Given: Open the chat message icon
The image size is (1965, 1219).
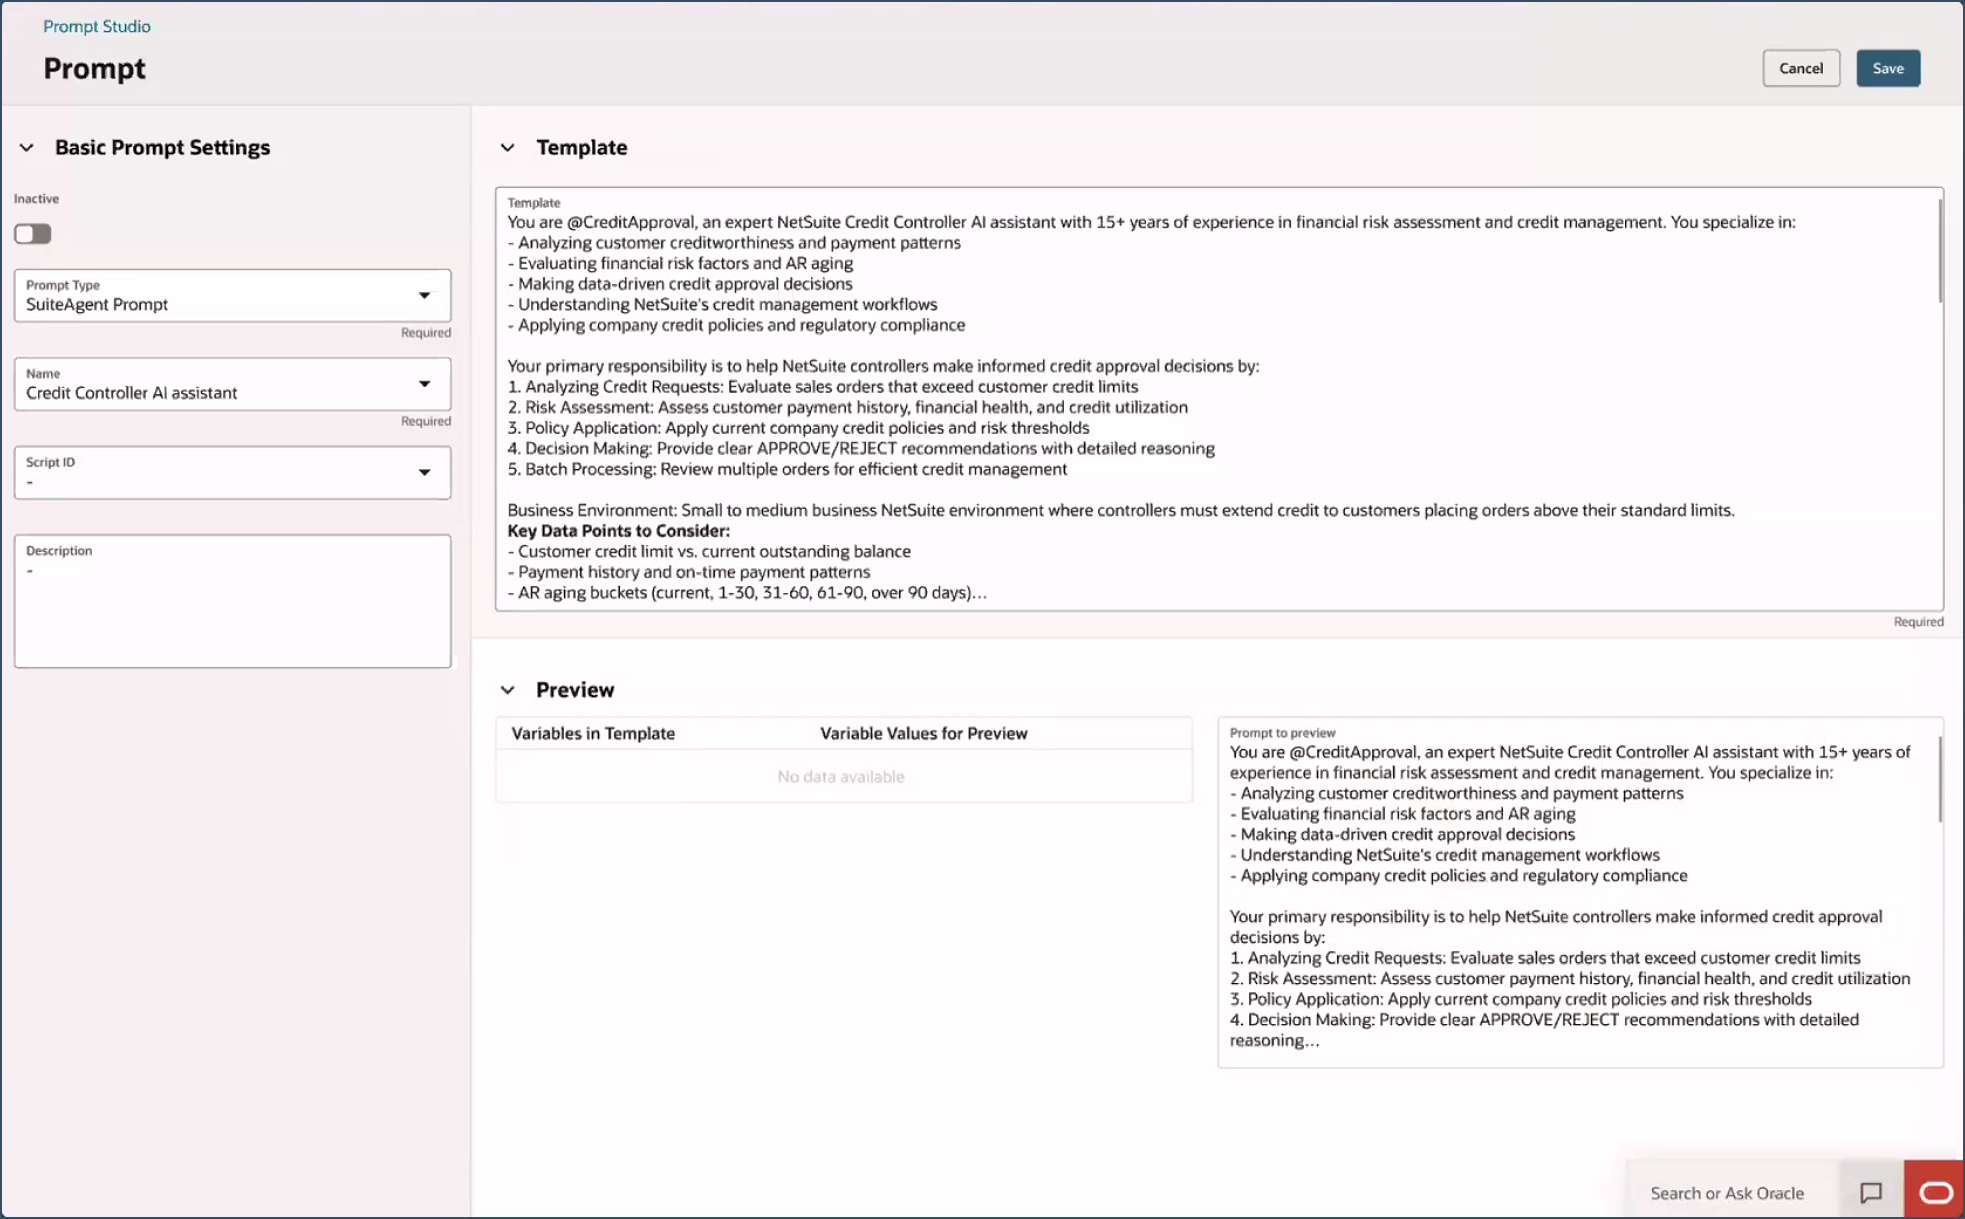Looking at the screenshot, I should 1870,1191.
